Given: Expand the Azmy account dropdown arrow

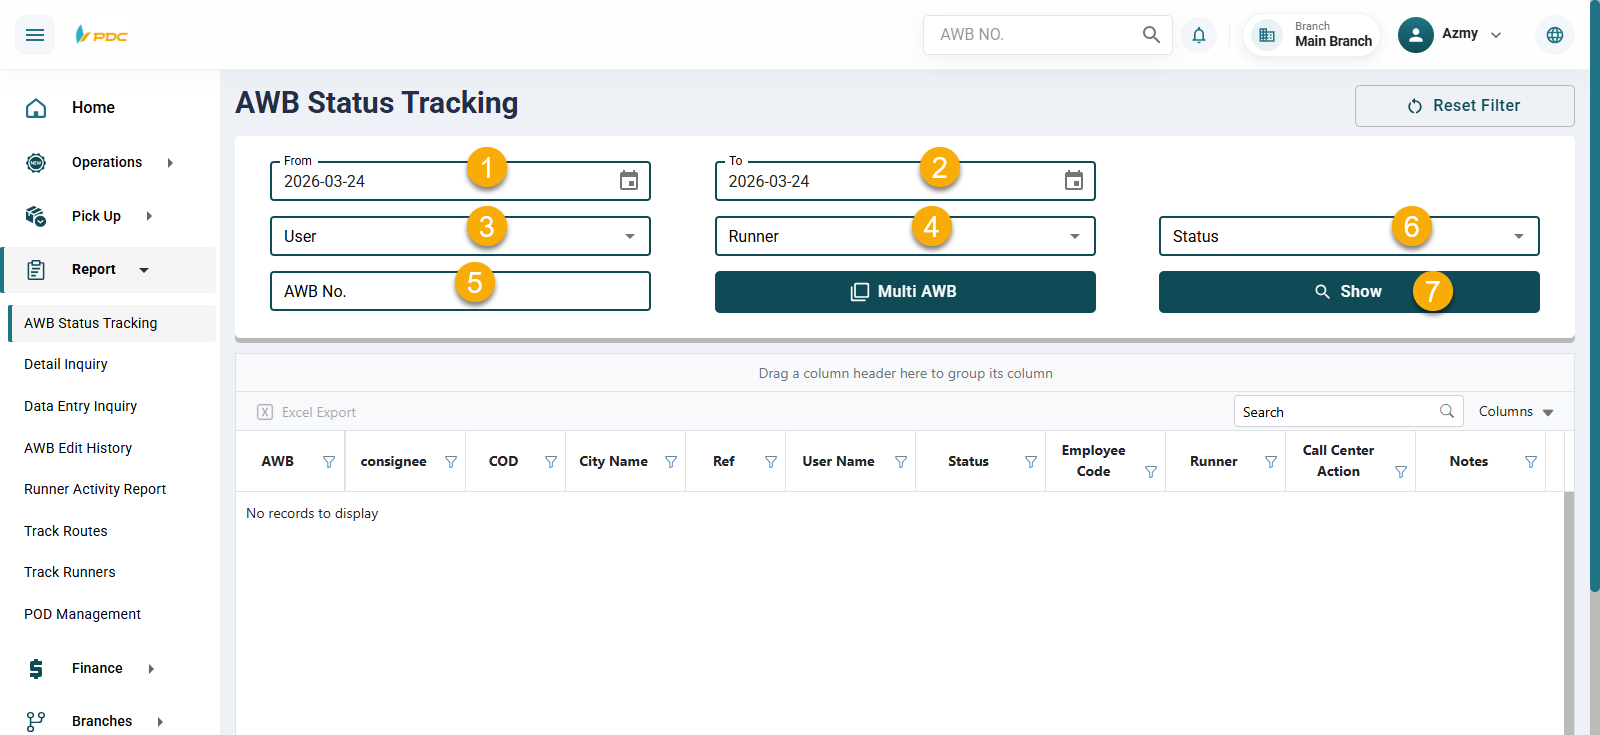Looking at the screenshot, I should (x=1496, y=35).
